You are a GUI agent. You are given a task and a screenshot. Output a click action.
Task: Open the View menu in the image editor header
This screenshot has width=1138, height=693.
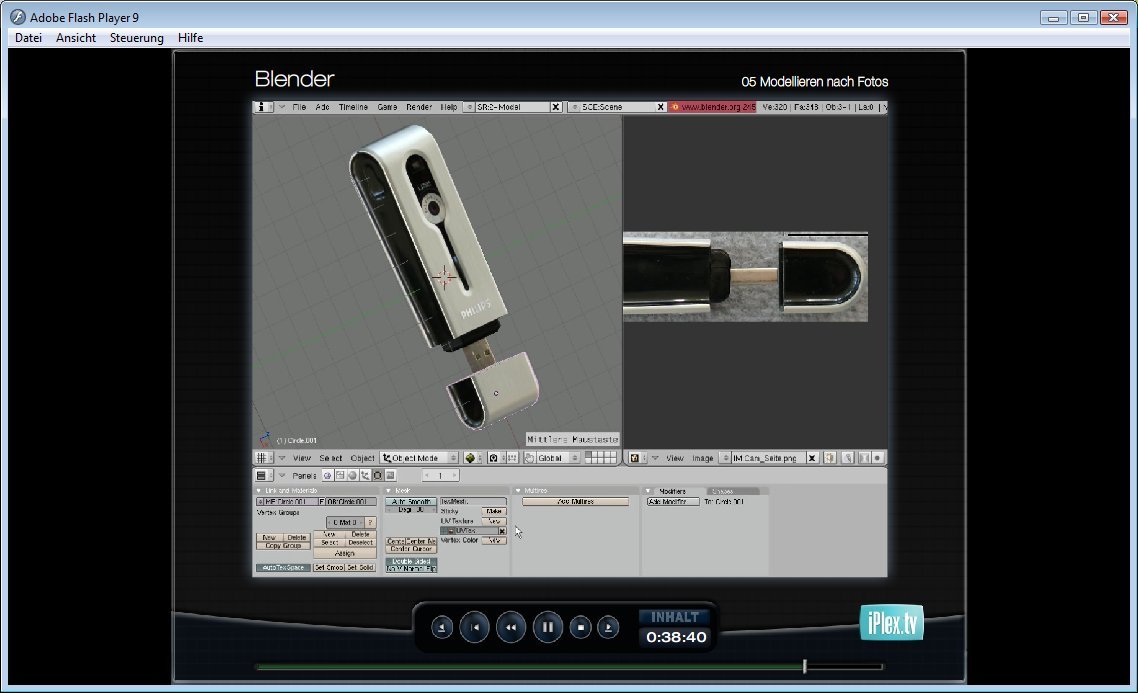point(675,458)
